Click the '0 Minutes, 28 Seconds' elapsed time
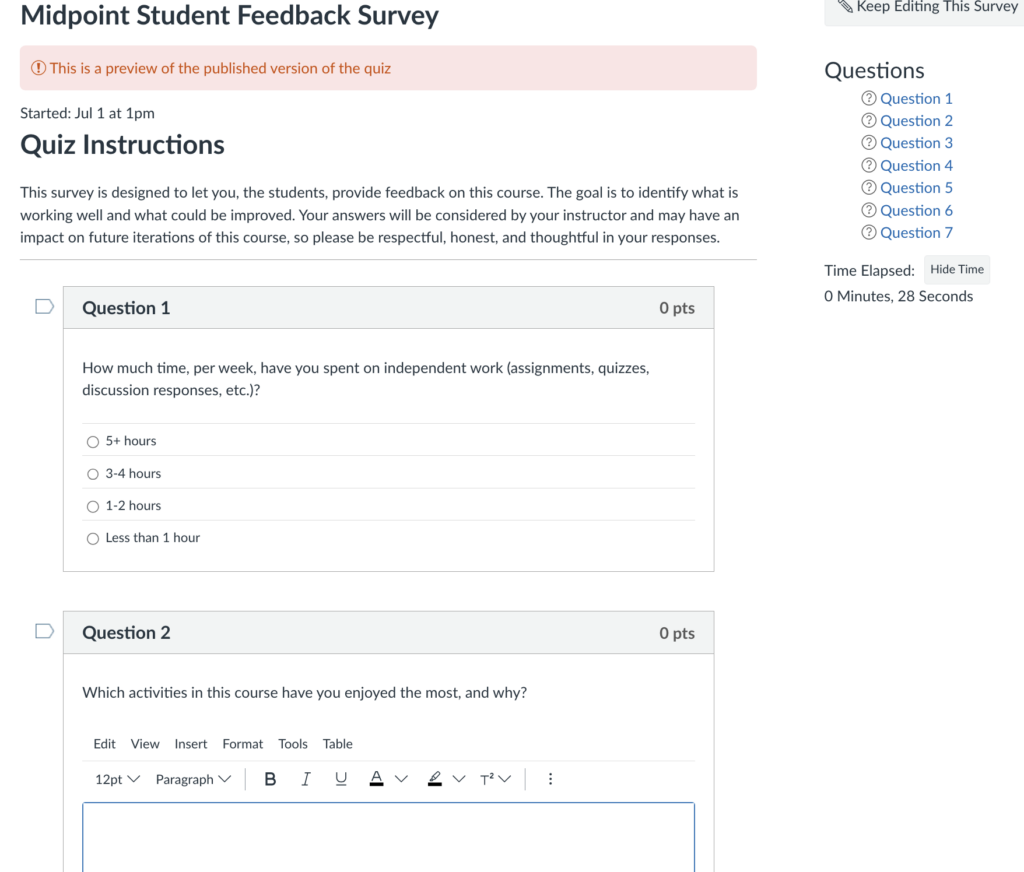The width and height of the screenshot is (1024, 872). (x=898, y=297)
